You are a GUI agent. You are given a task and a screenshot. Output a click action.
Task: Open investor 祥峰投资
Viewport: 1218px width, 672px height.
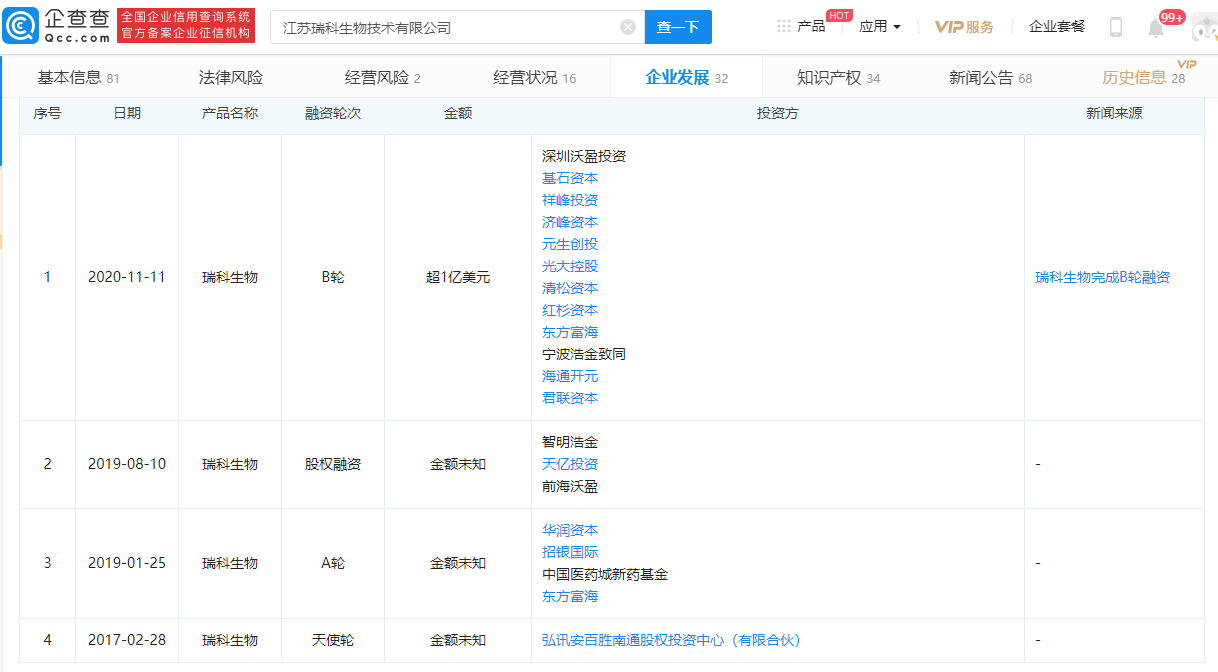(570, 200)
